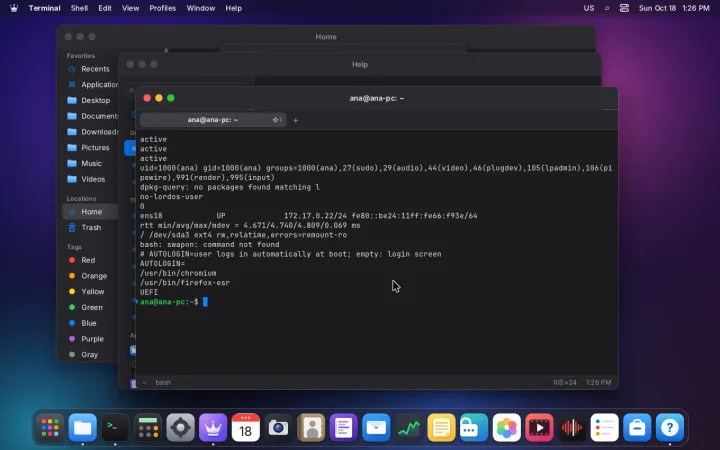720x450 pixels.
Task: Open the purple crown app in dock
Action: click(x=213, y=428)
